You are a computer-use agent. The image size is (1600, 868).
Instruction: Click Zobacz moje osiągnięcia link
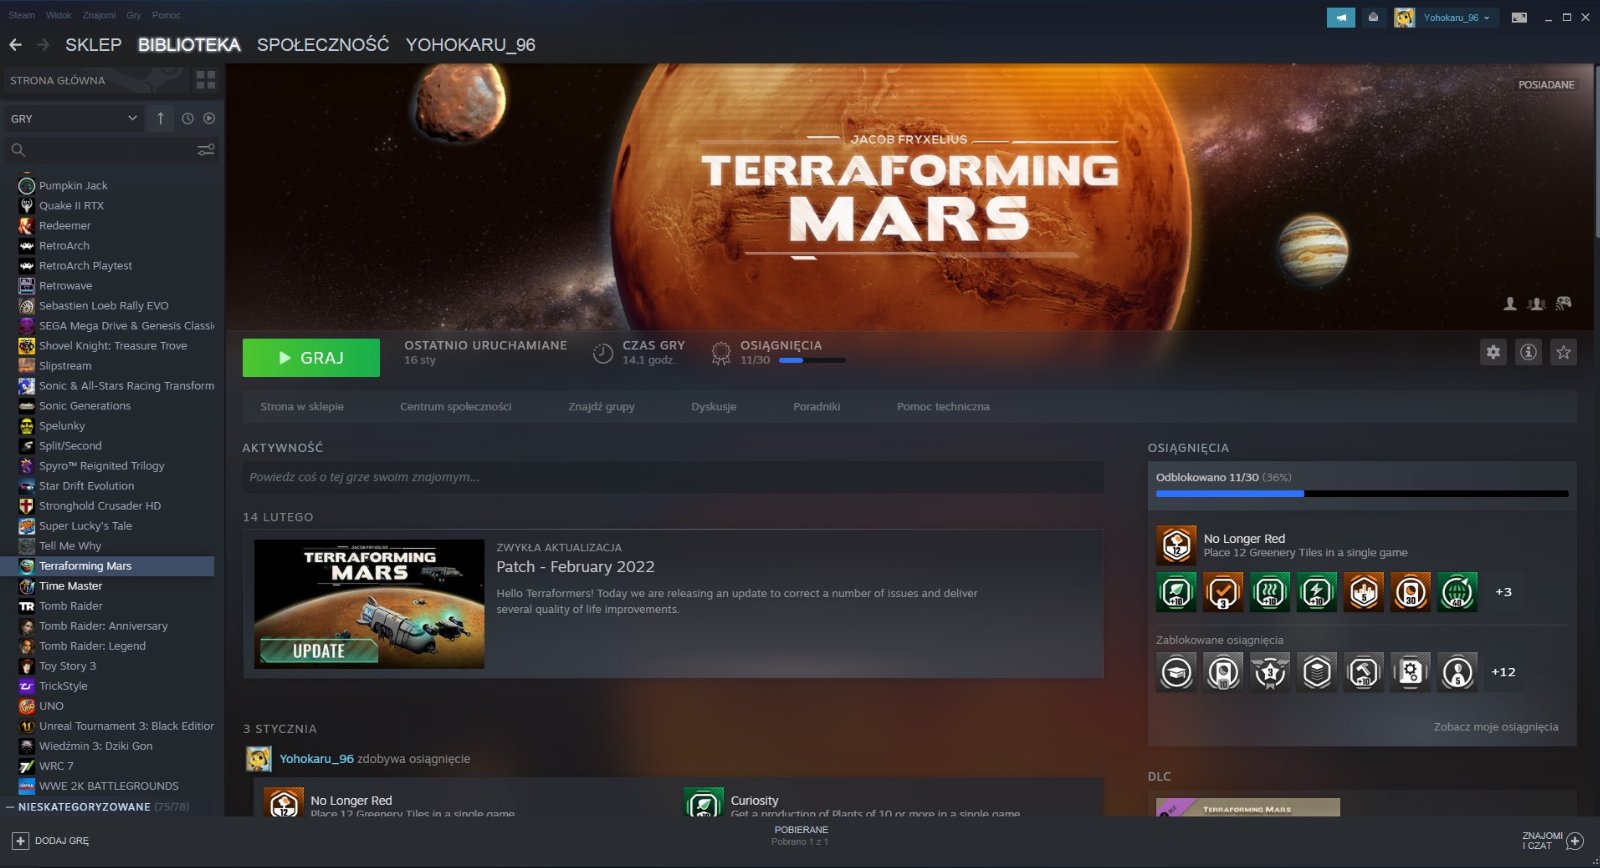[x=1496, y=727]
